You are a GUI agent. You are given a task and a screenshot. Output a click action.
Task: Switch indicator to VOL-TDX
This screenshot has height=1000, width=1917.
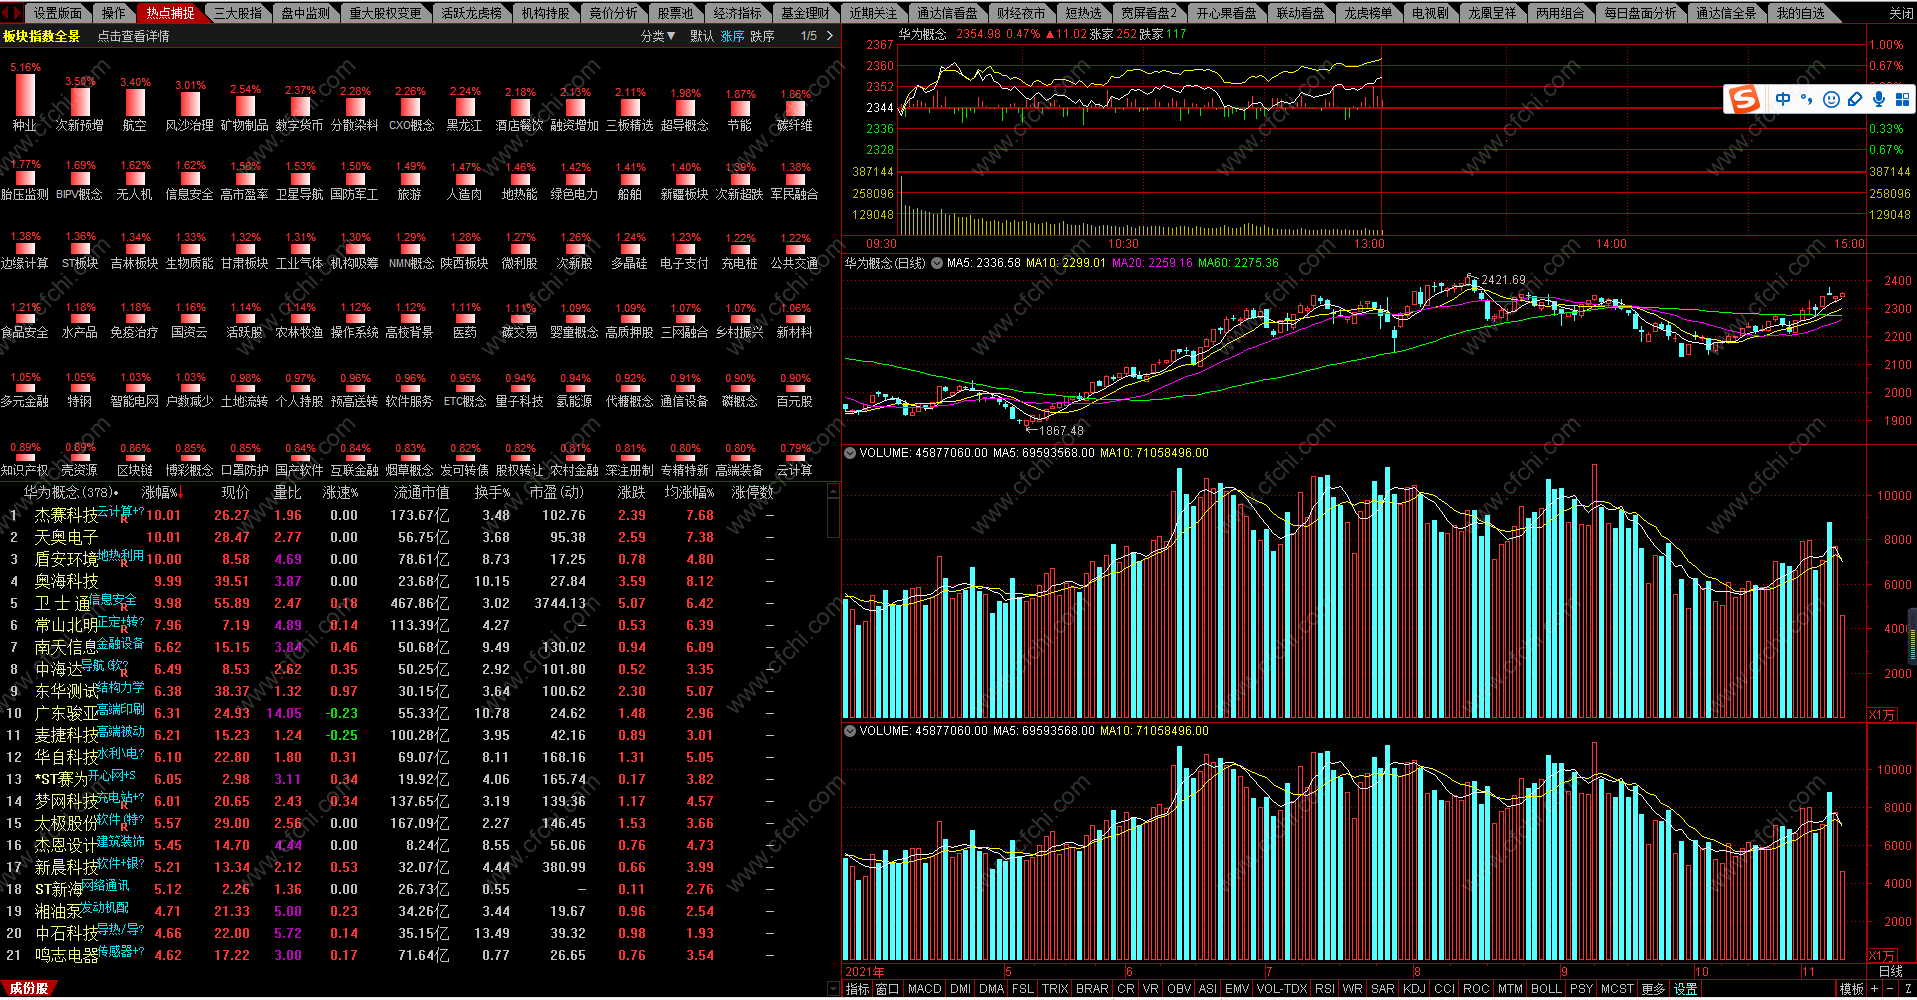[1282, 989]
